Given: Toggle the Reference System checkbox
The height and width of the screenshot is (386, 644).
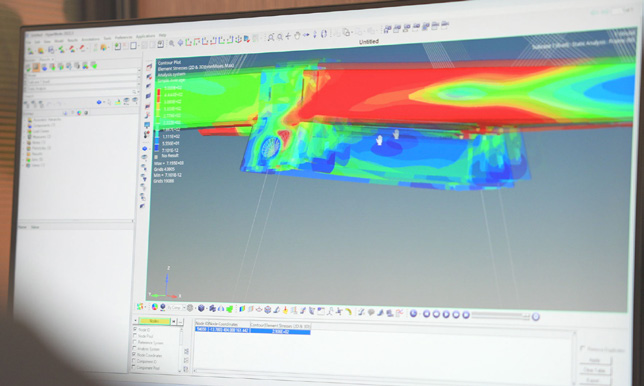Looking at the screenshot, I should coord(135,342).
